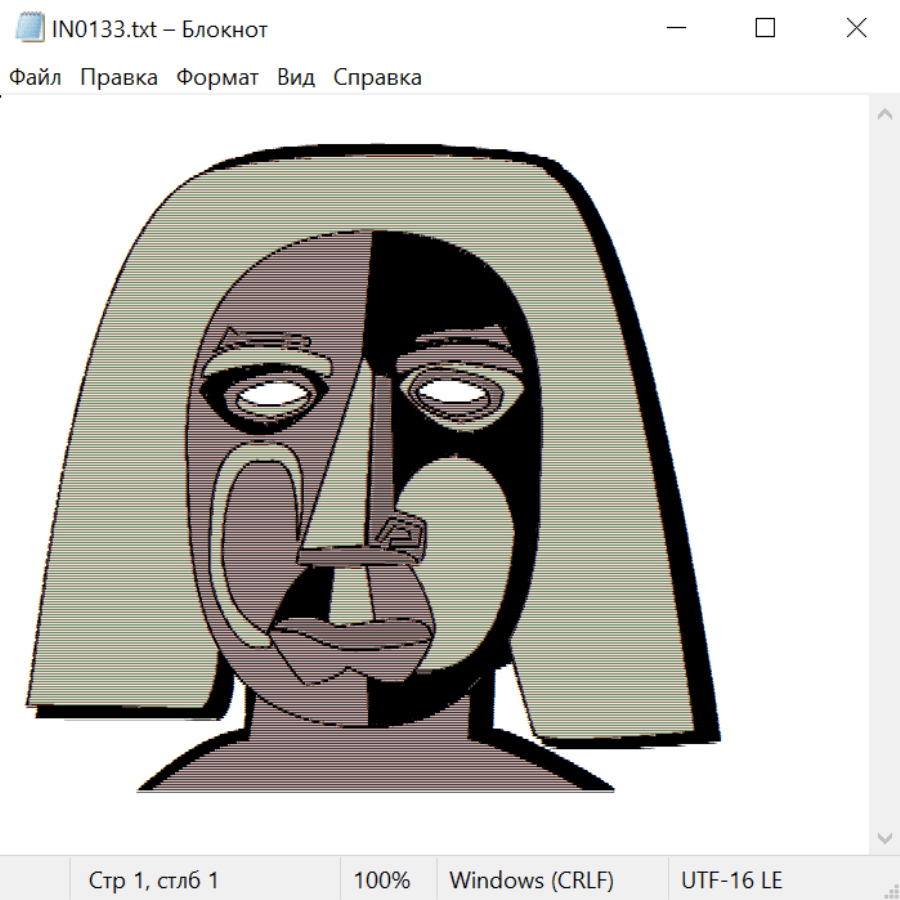Click the 100% zoom indicator
Image resolution: width=900 pixels, height=900 pixels.
click(x=382, y=880)
